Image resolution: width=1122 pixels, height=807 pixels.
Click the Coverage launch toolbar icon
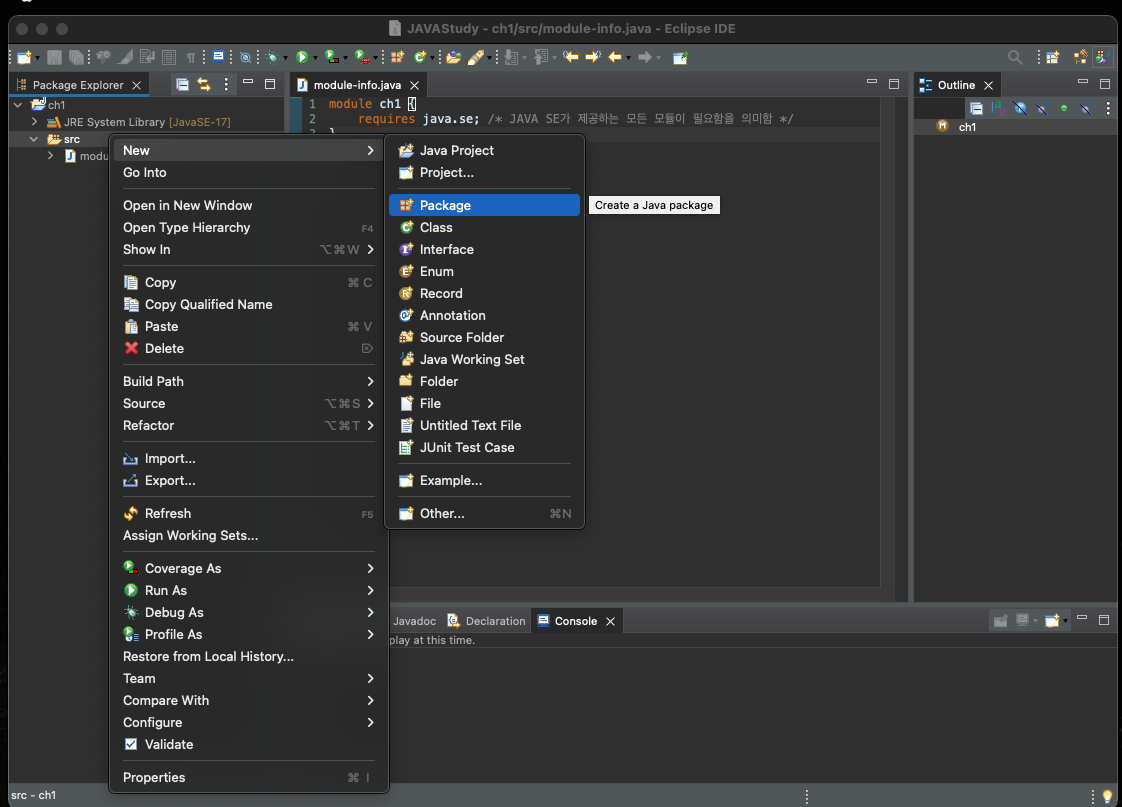[331, 57]
